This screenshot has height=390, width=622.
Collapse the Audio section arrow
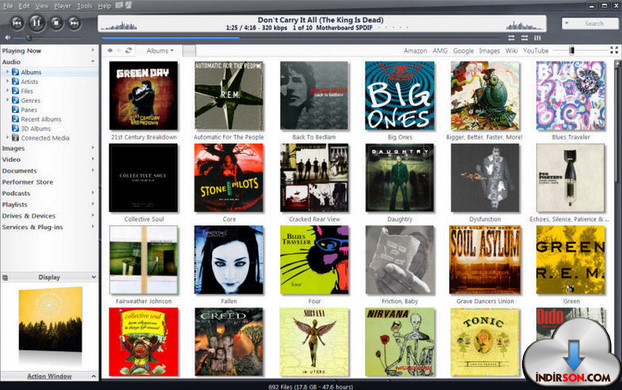point(93,61)
